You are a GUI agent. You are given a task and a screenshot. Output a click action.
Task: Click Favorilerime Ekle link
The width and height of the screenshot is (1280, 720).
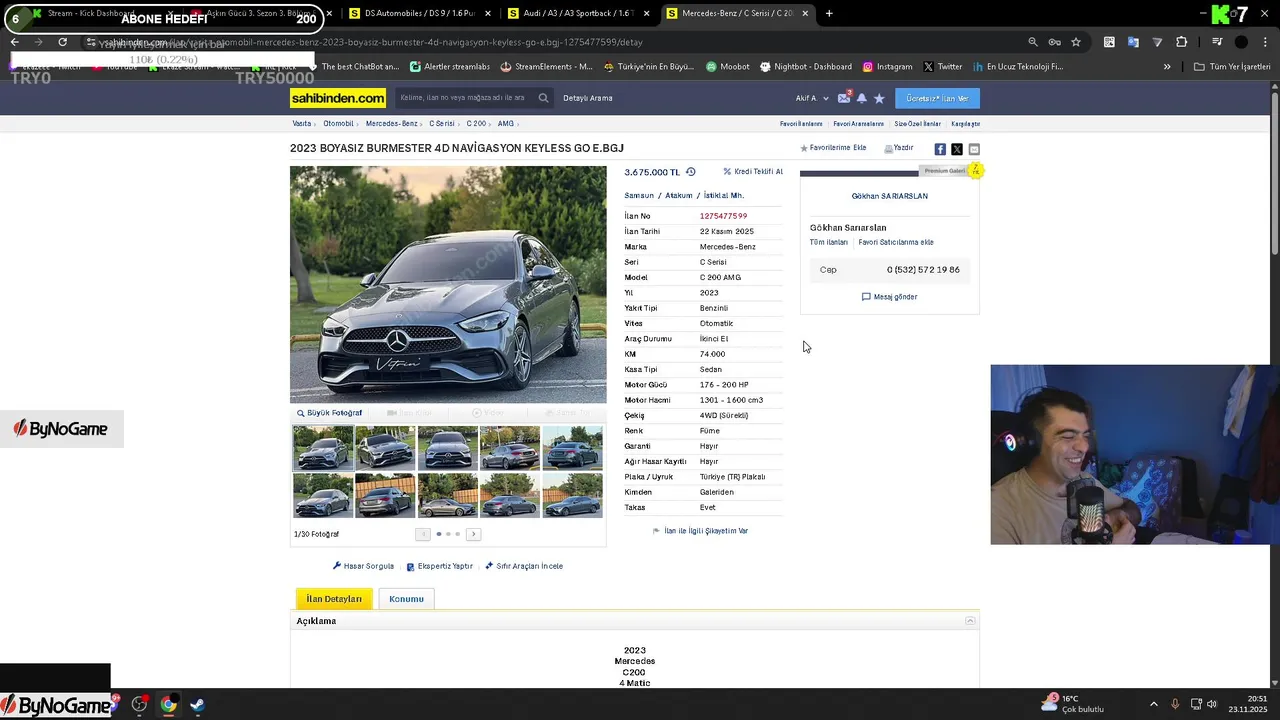[833, 148]
